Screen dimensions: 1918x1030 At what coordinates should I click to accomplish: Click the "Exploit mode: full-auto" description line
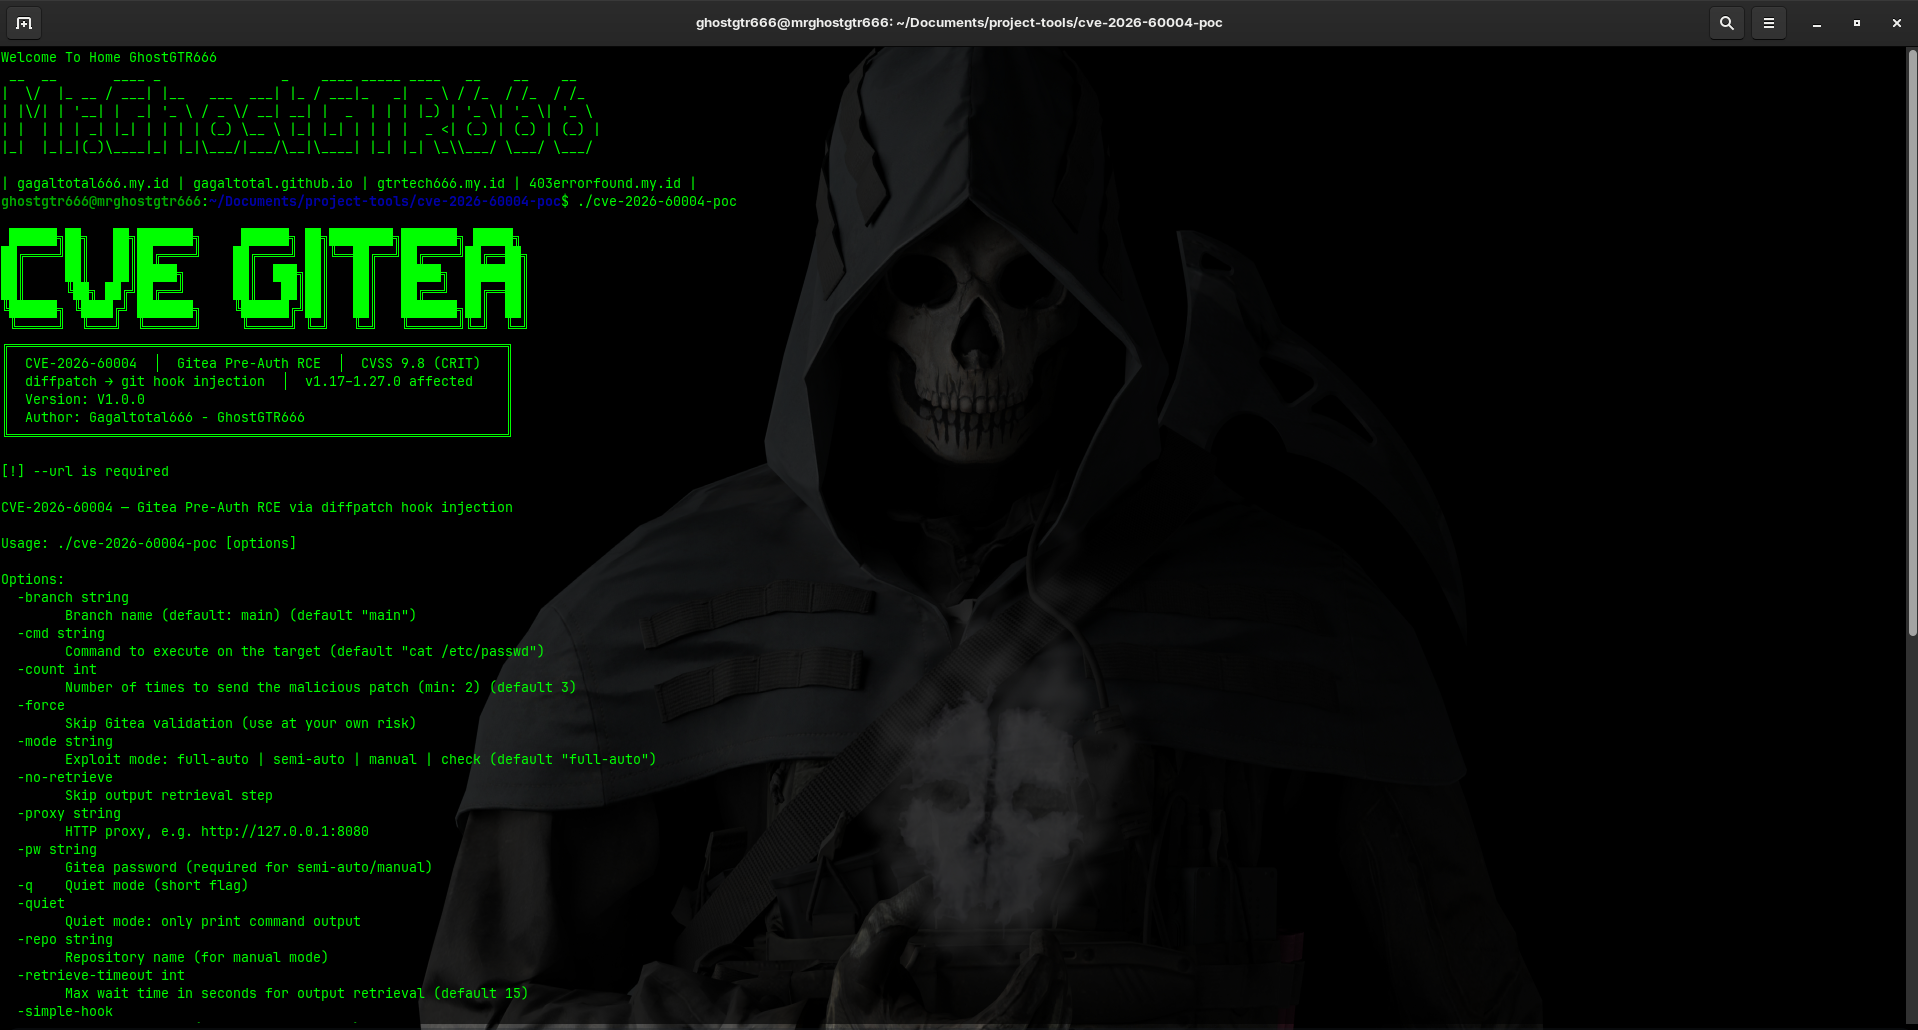click(361, 760)
